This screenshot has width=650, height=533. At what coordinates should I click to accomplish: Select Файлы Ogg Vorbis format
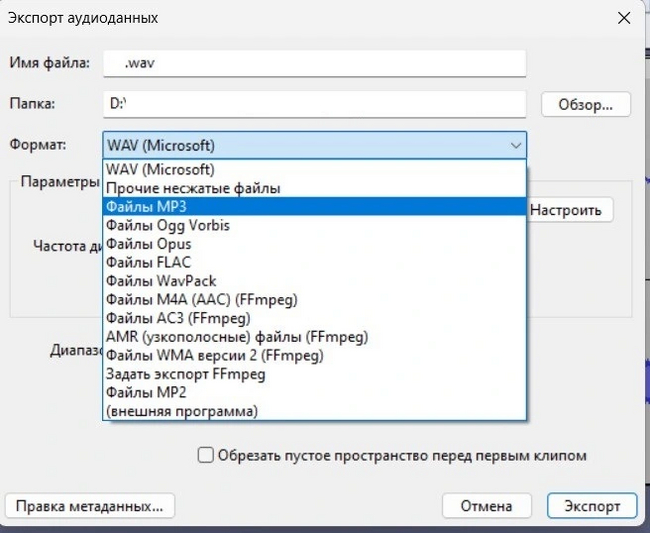tap(167, 225)
